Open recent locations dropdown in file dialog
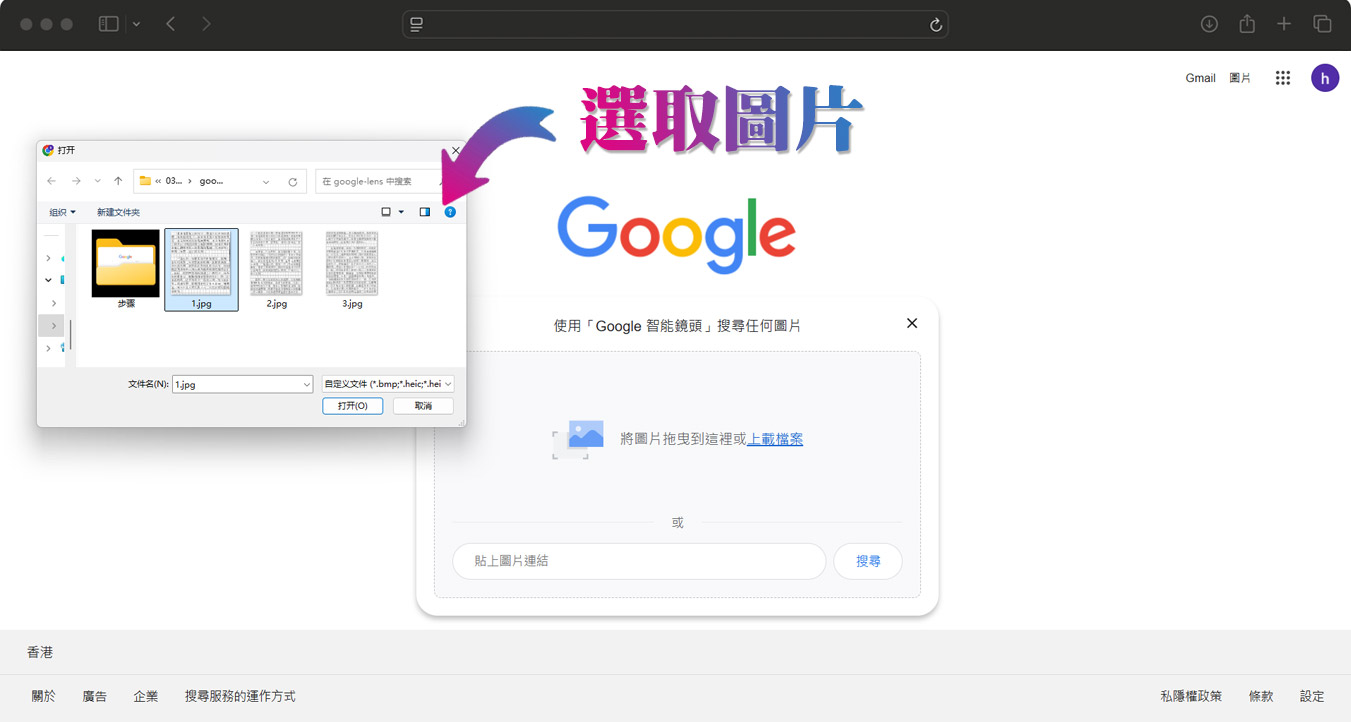Screen dimensions: 1351x722 [97, 181]
